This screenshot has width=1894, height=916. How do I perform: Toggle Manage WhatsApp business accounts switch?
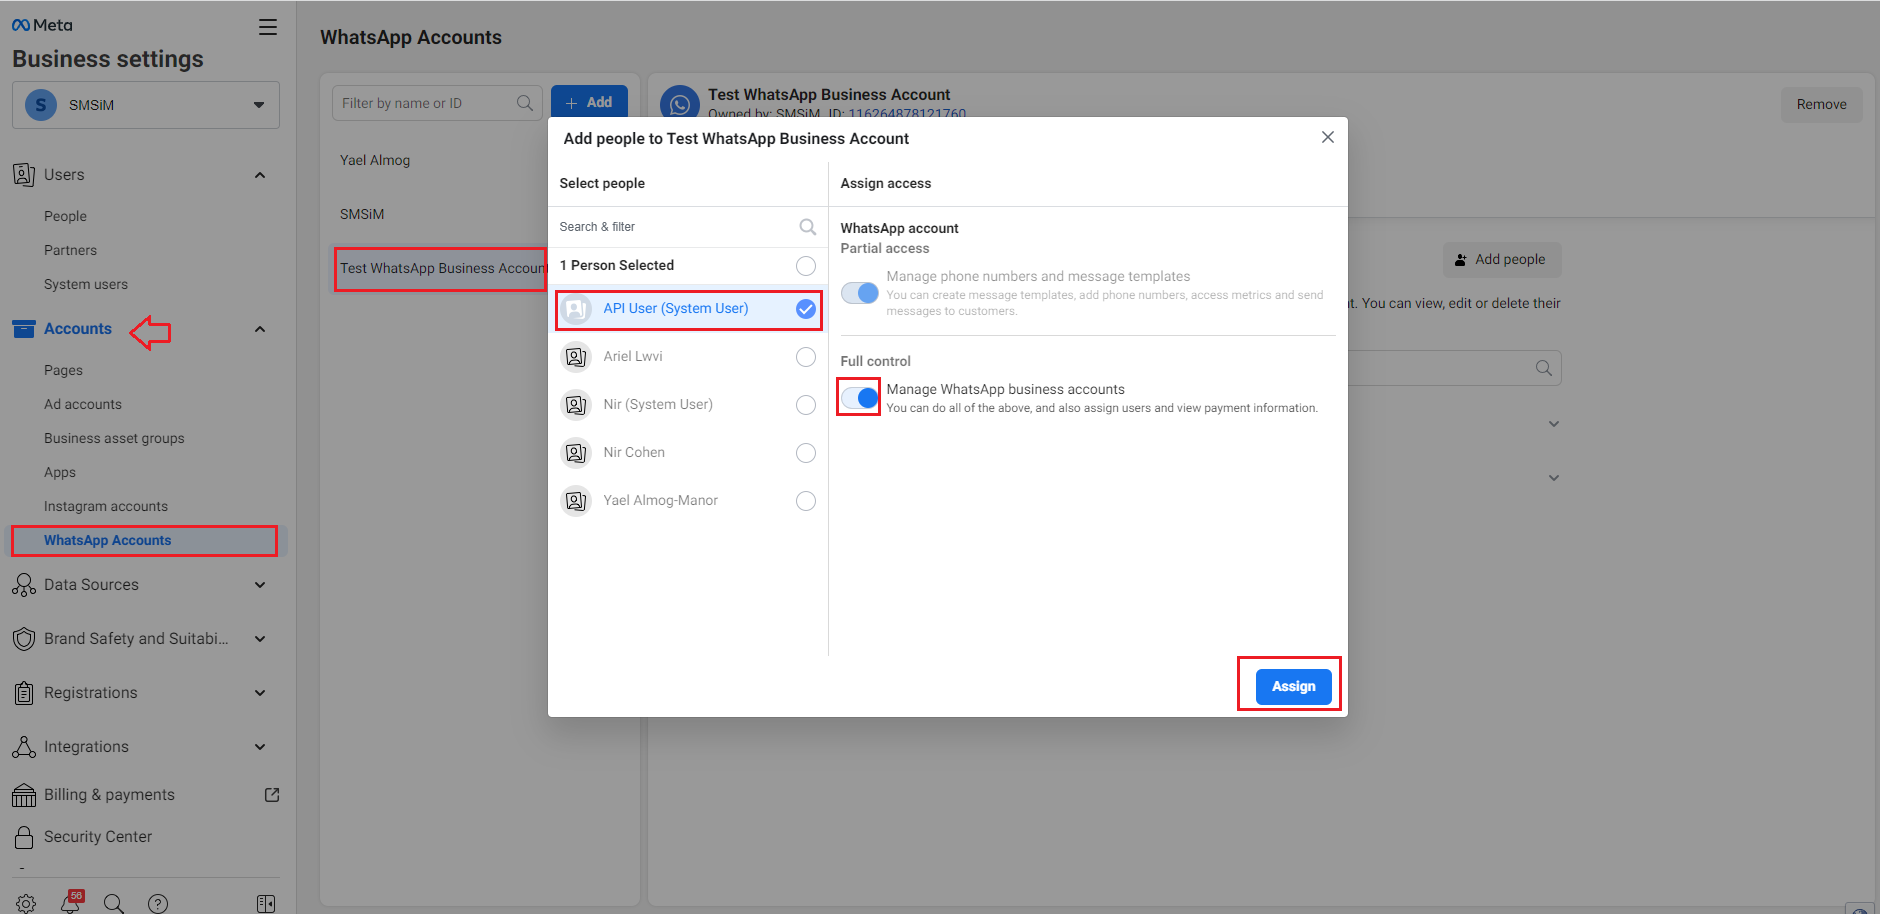tap(859, 398)
